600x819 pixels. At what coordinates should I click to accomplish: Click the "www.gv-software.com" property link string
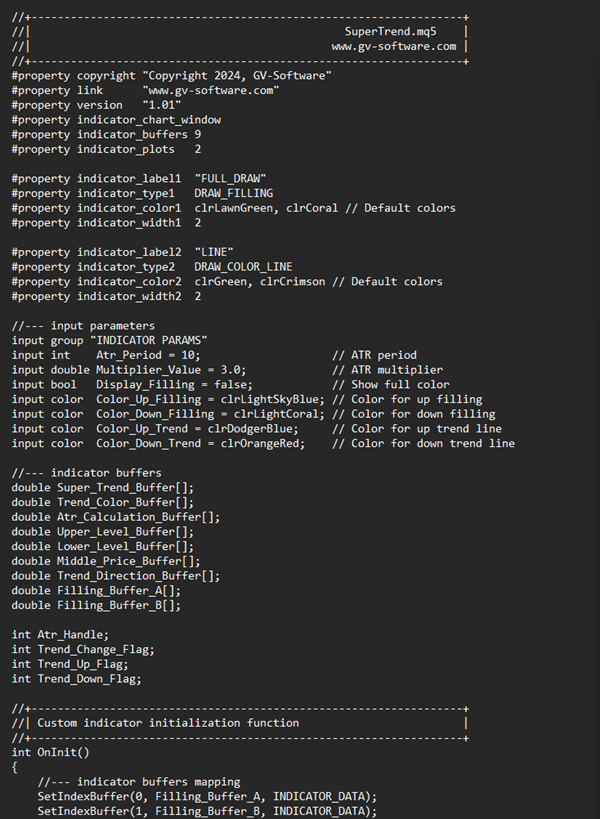211,90
